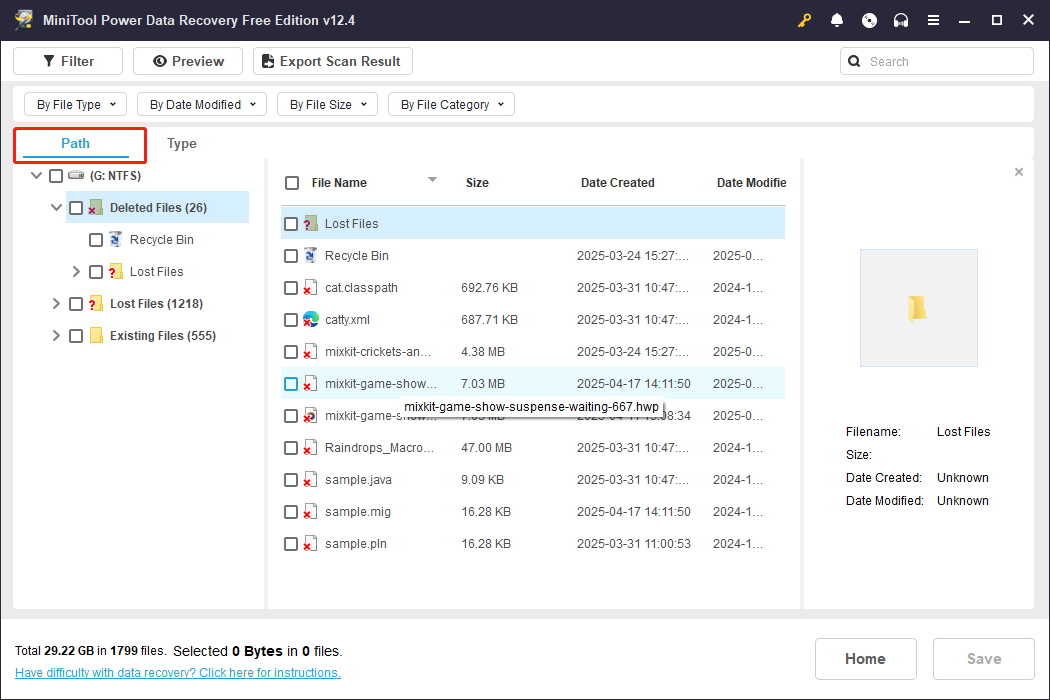Click the Raindrops_Macro file icon

pos(310,447)
